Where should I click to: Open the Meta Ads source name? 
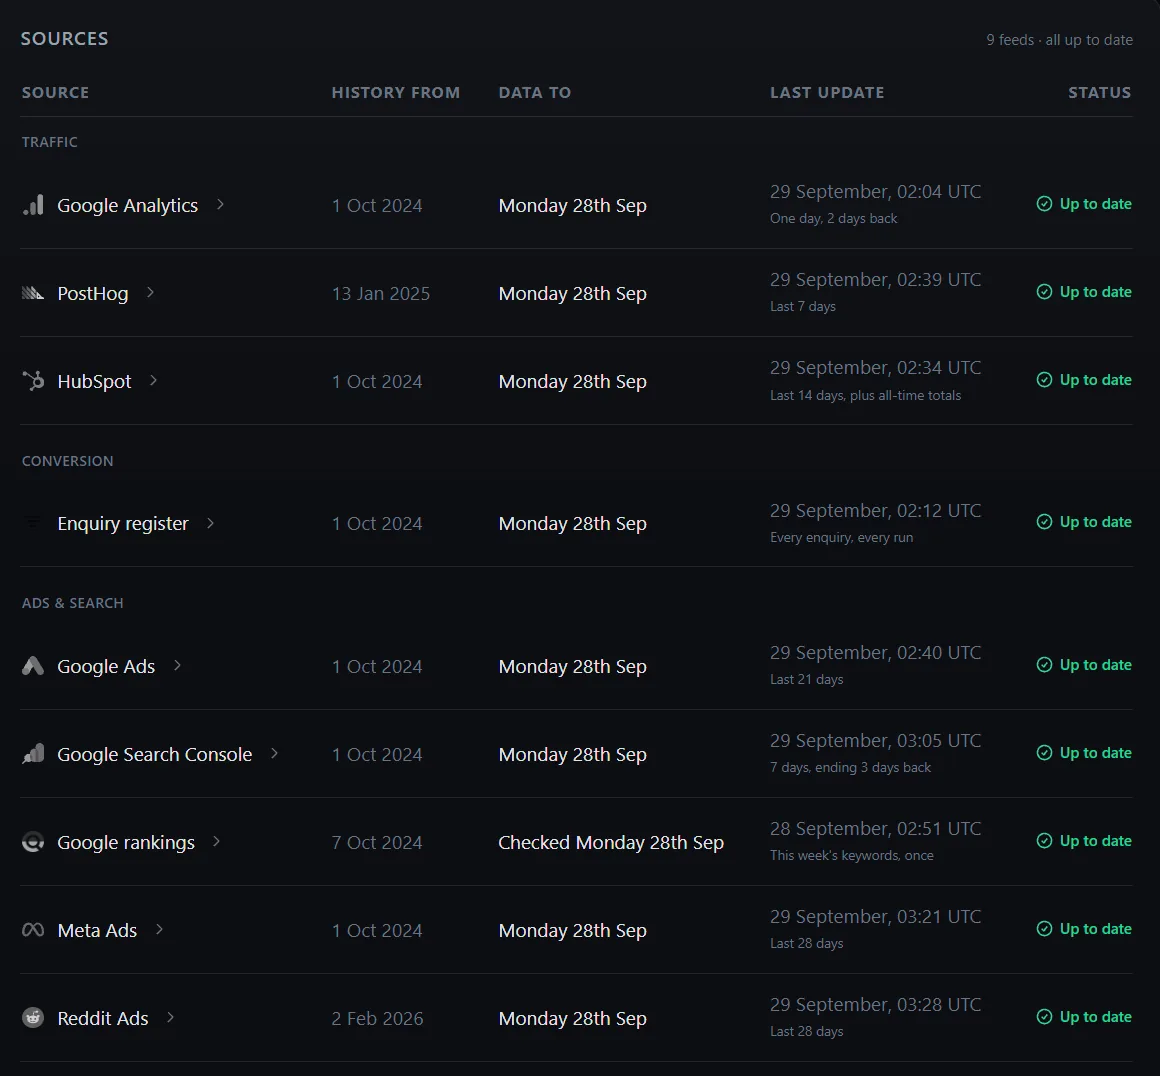click(98, 930)
